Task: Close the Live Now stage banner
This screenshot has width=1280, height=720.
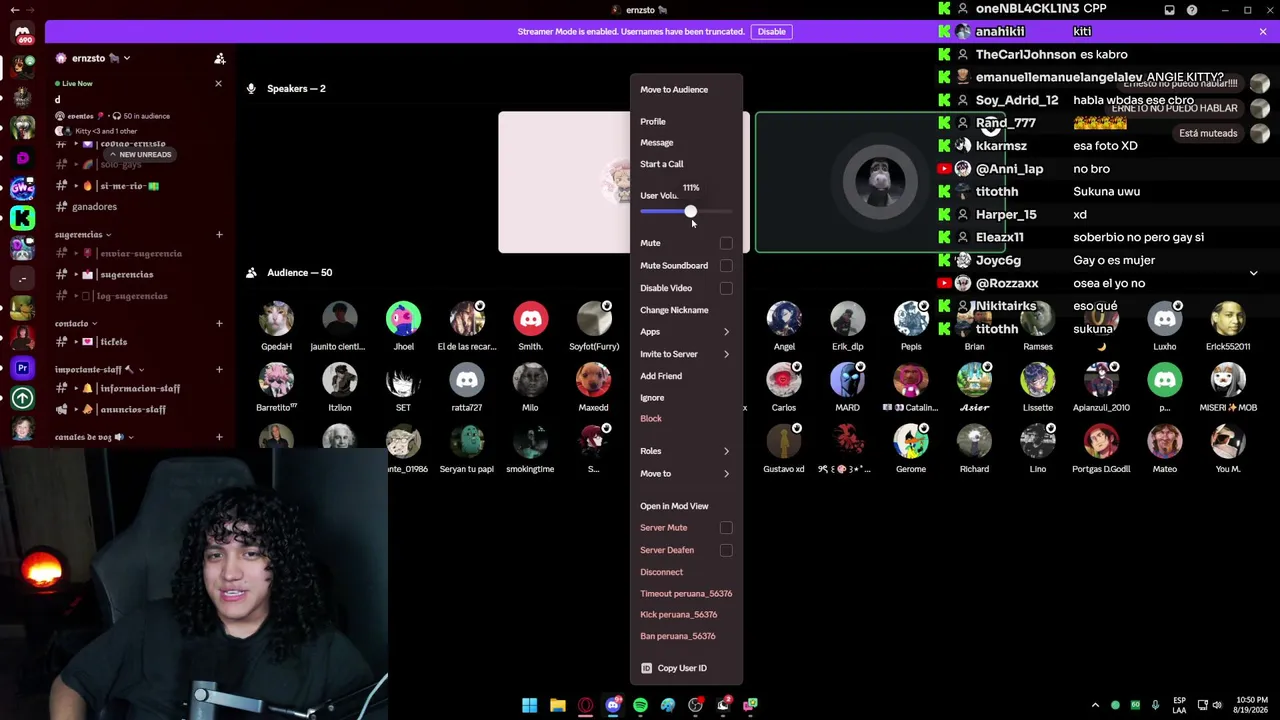Action: click(x=218, y=83)
